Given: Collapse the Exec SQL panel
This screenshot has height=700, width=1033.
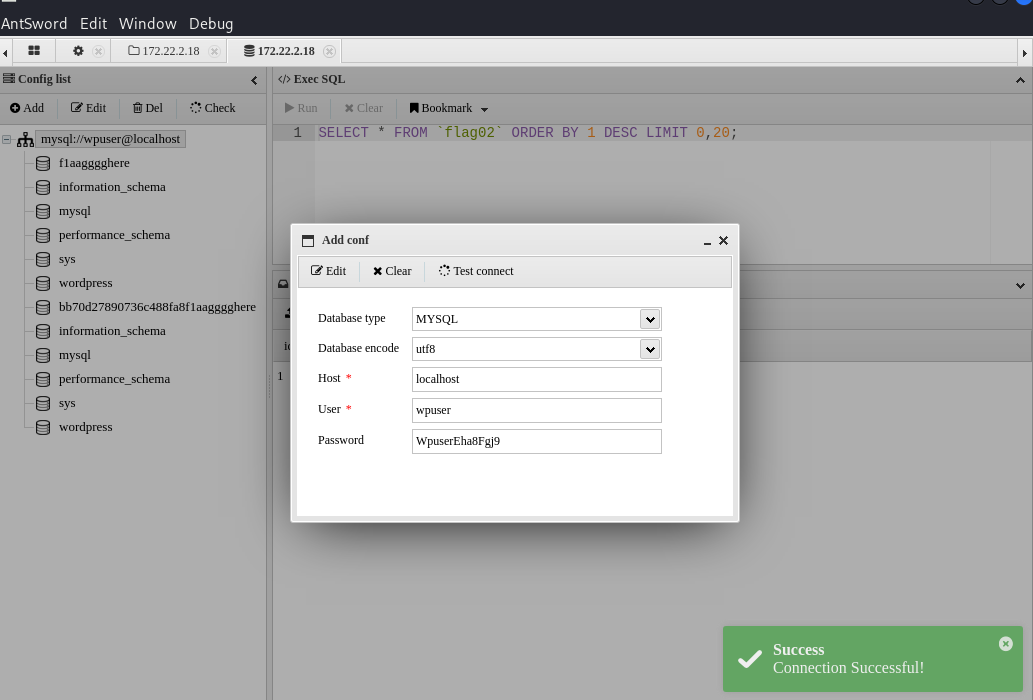Looking at the screenshot, I should coord(1020,80).
